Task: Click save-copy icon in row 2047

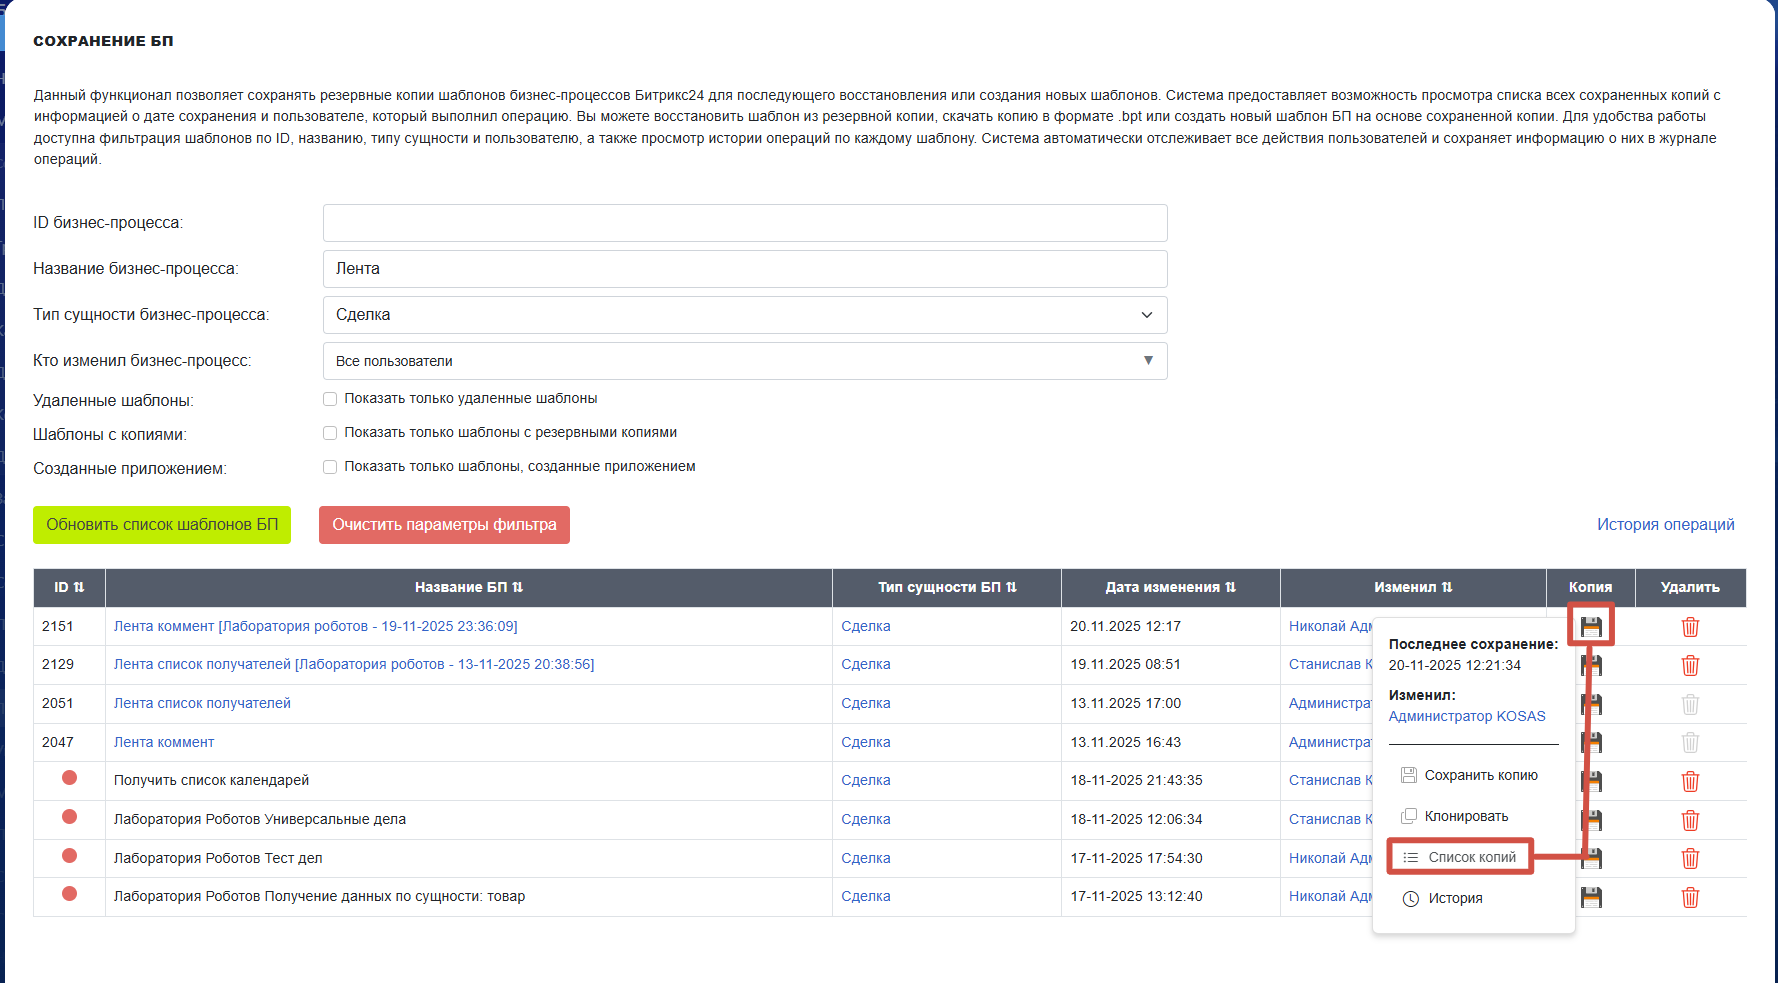Action: pos(1593,742)
